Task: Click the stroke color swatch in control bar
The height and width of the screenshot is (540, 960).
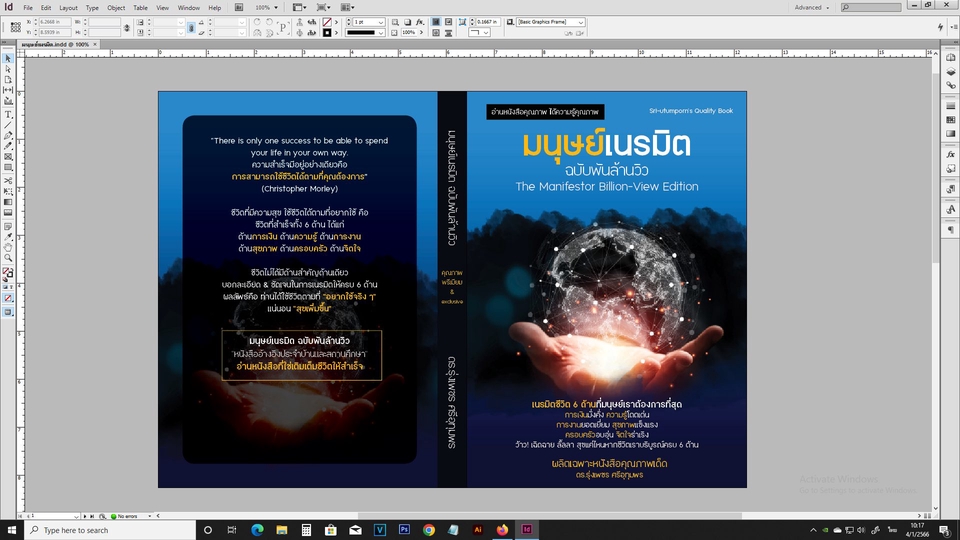Action: coord(327,32)
